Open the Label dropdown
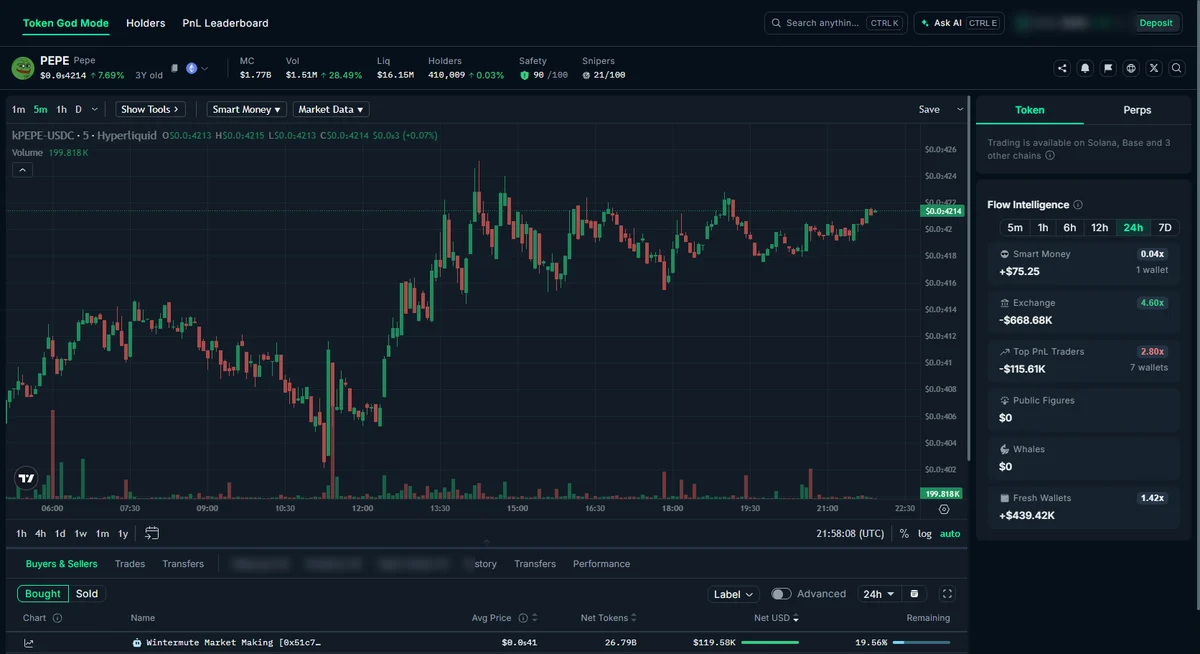1200x654 pixels. tap(734, 594)
